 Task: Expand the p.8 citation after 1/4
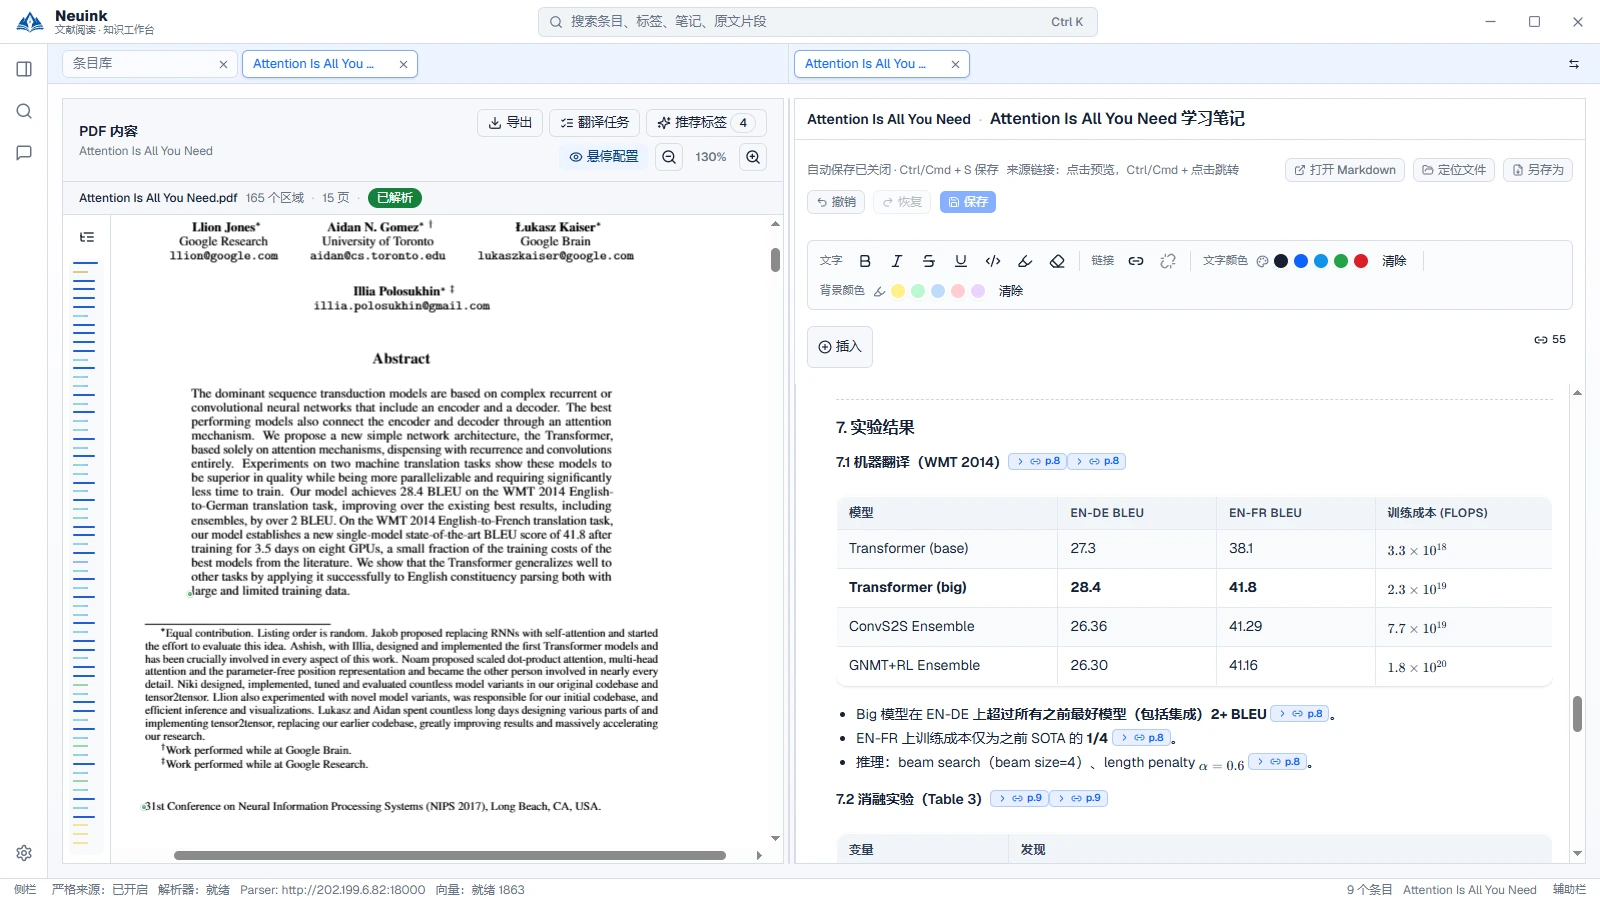1141,738
